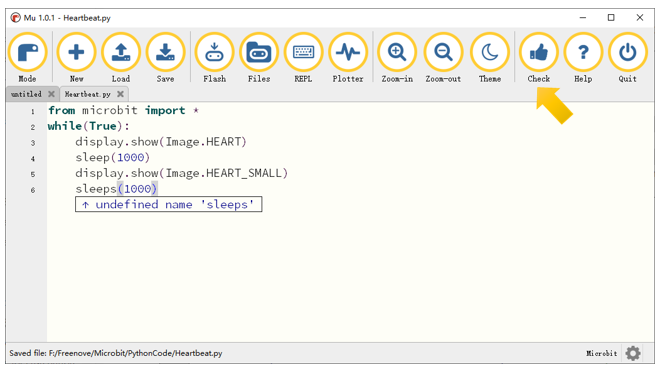Image resolution: width=662 pixels, height=369 pixels.
Task: Flash code to the micro:bit
Action: (x=214, y=52)
